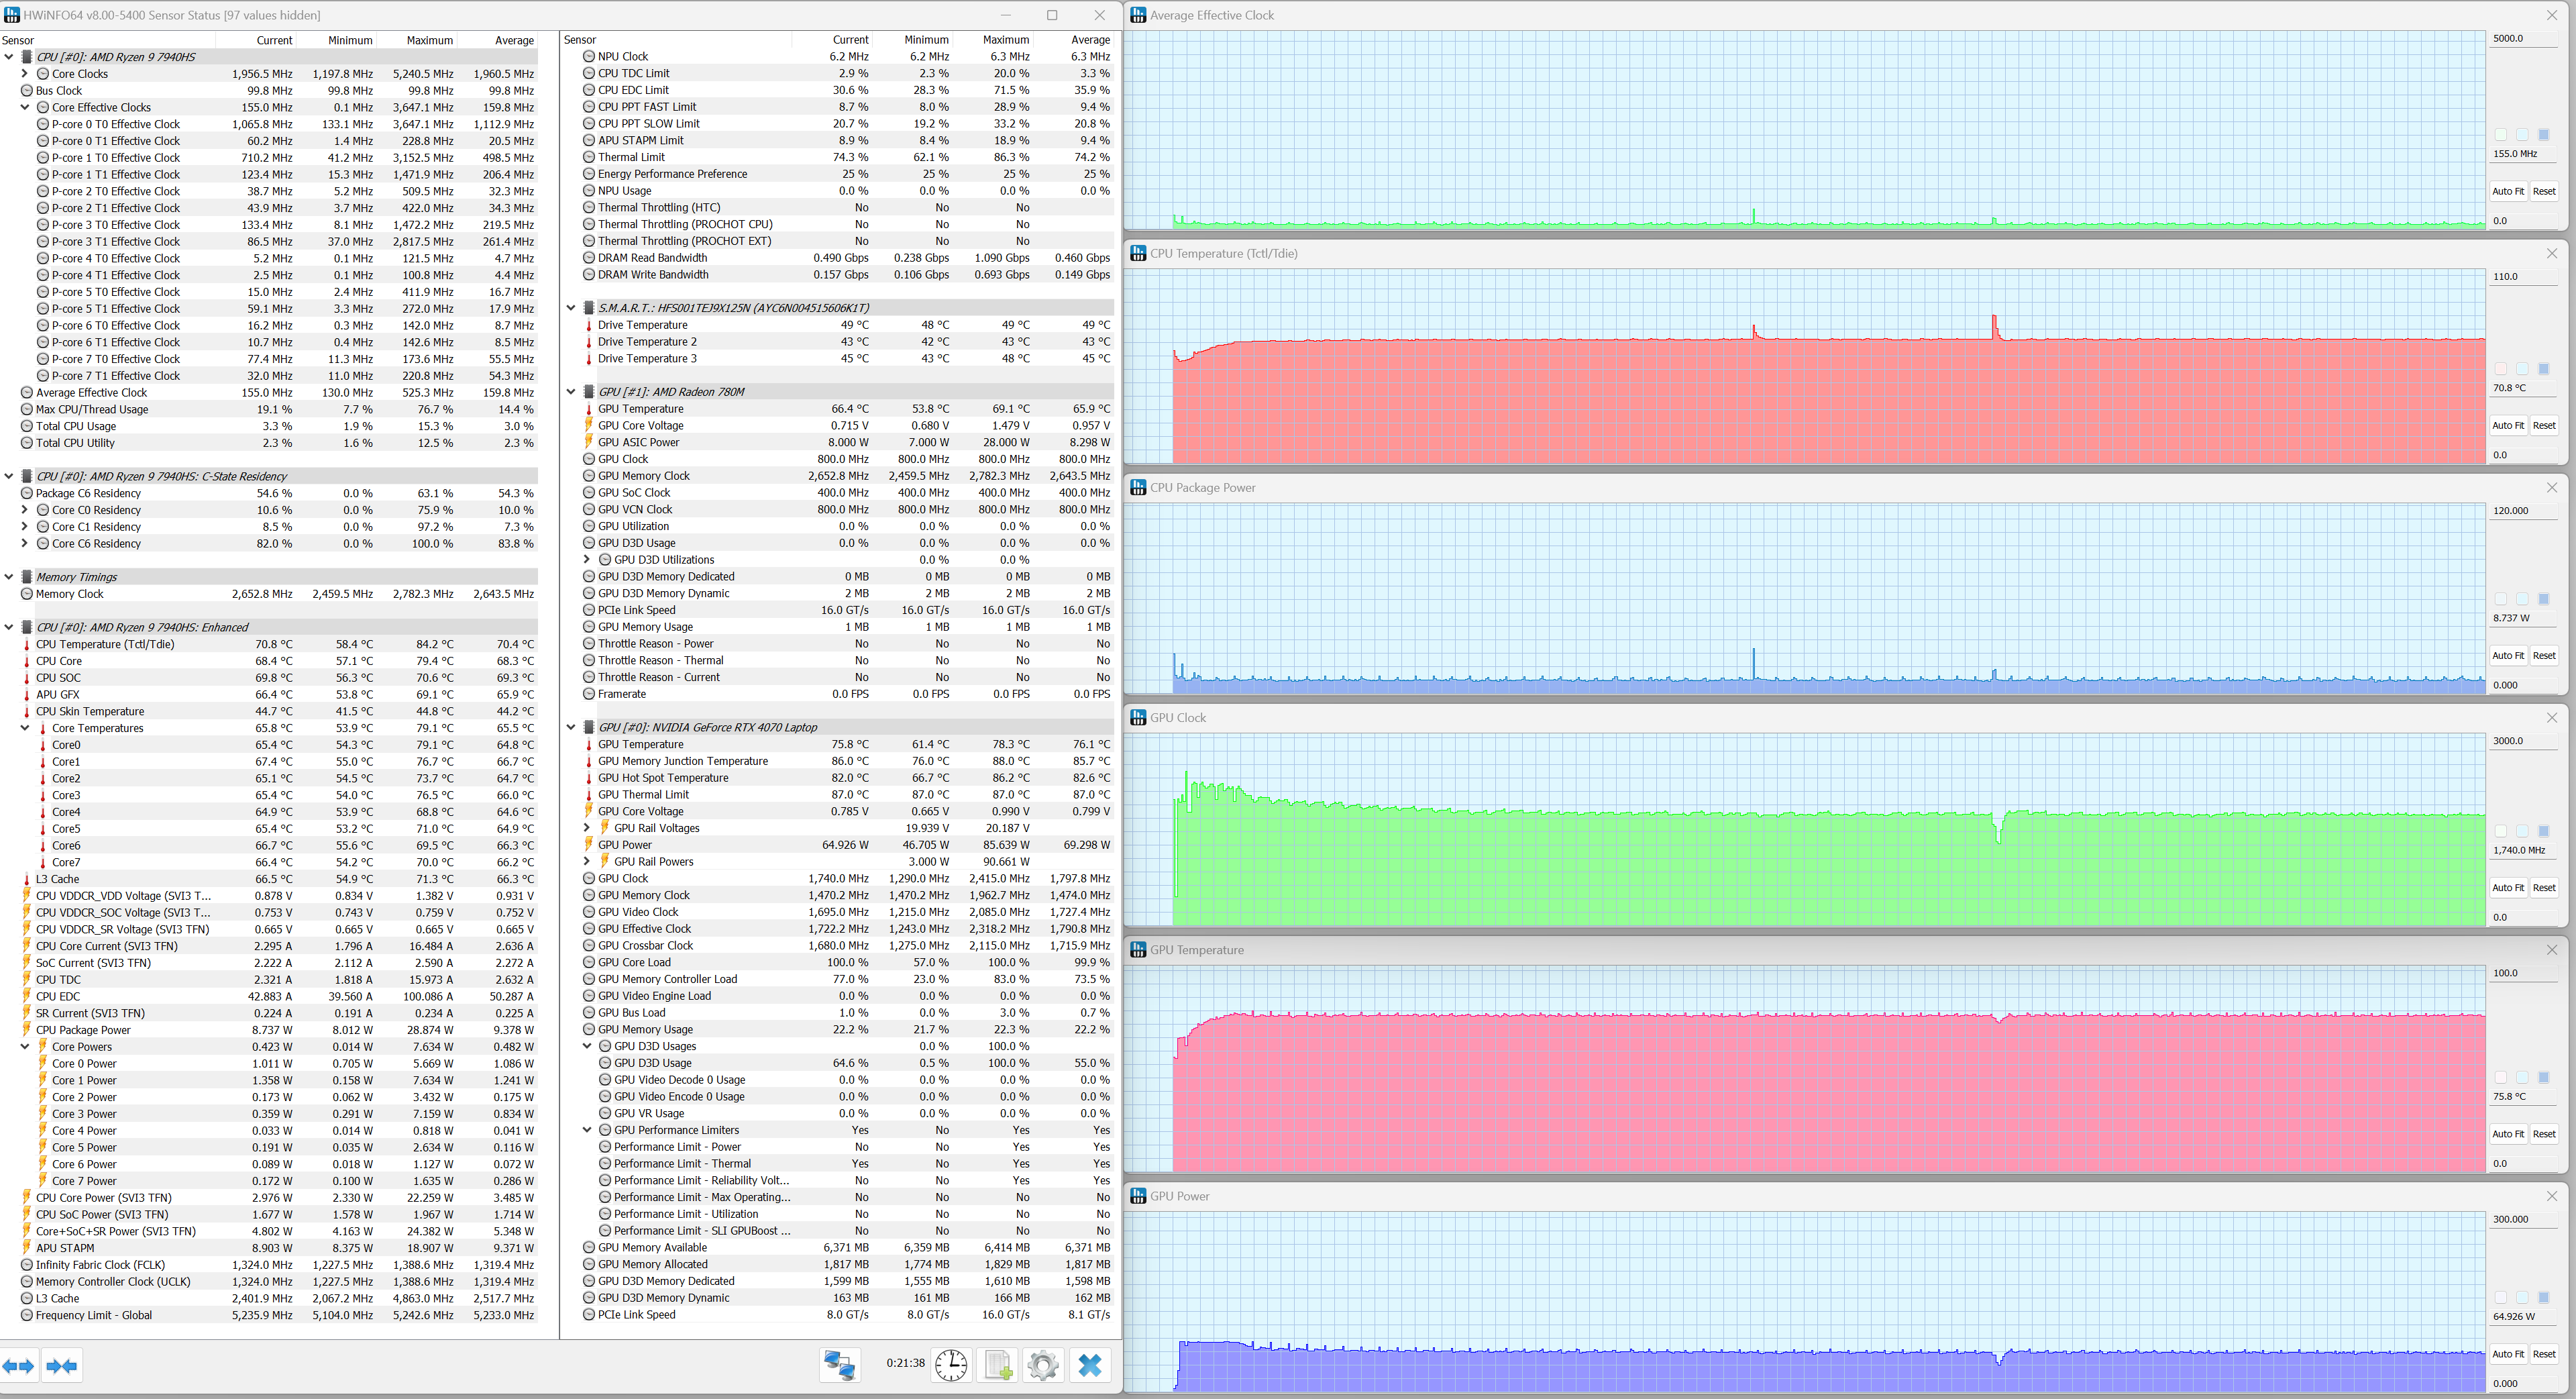The width and height of the screenshot is (2576, 1399).
Task: Click the blue X close sensors icon
Action: 1090,1365
